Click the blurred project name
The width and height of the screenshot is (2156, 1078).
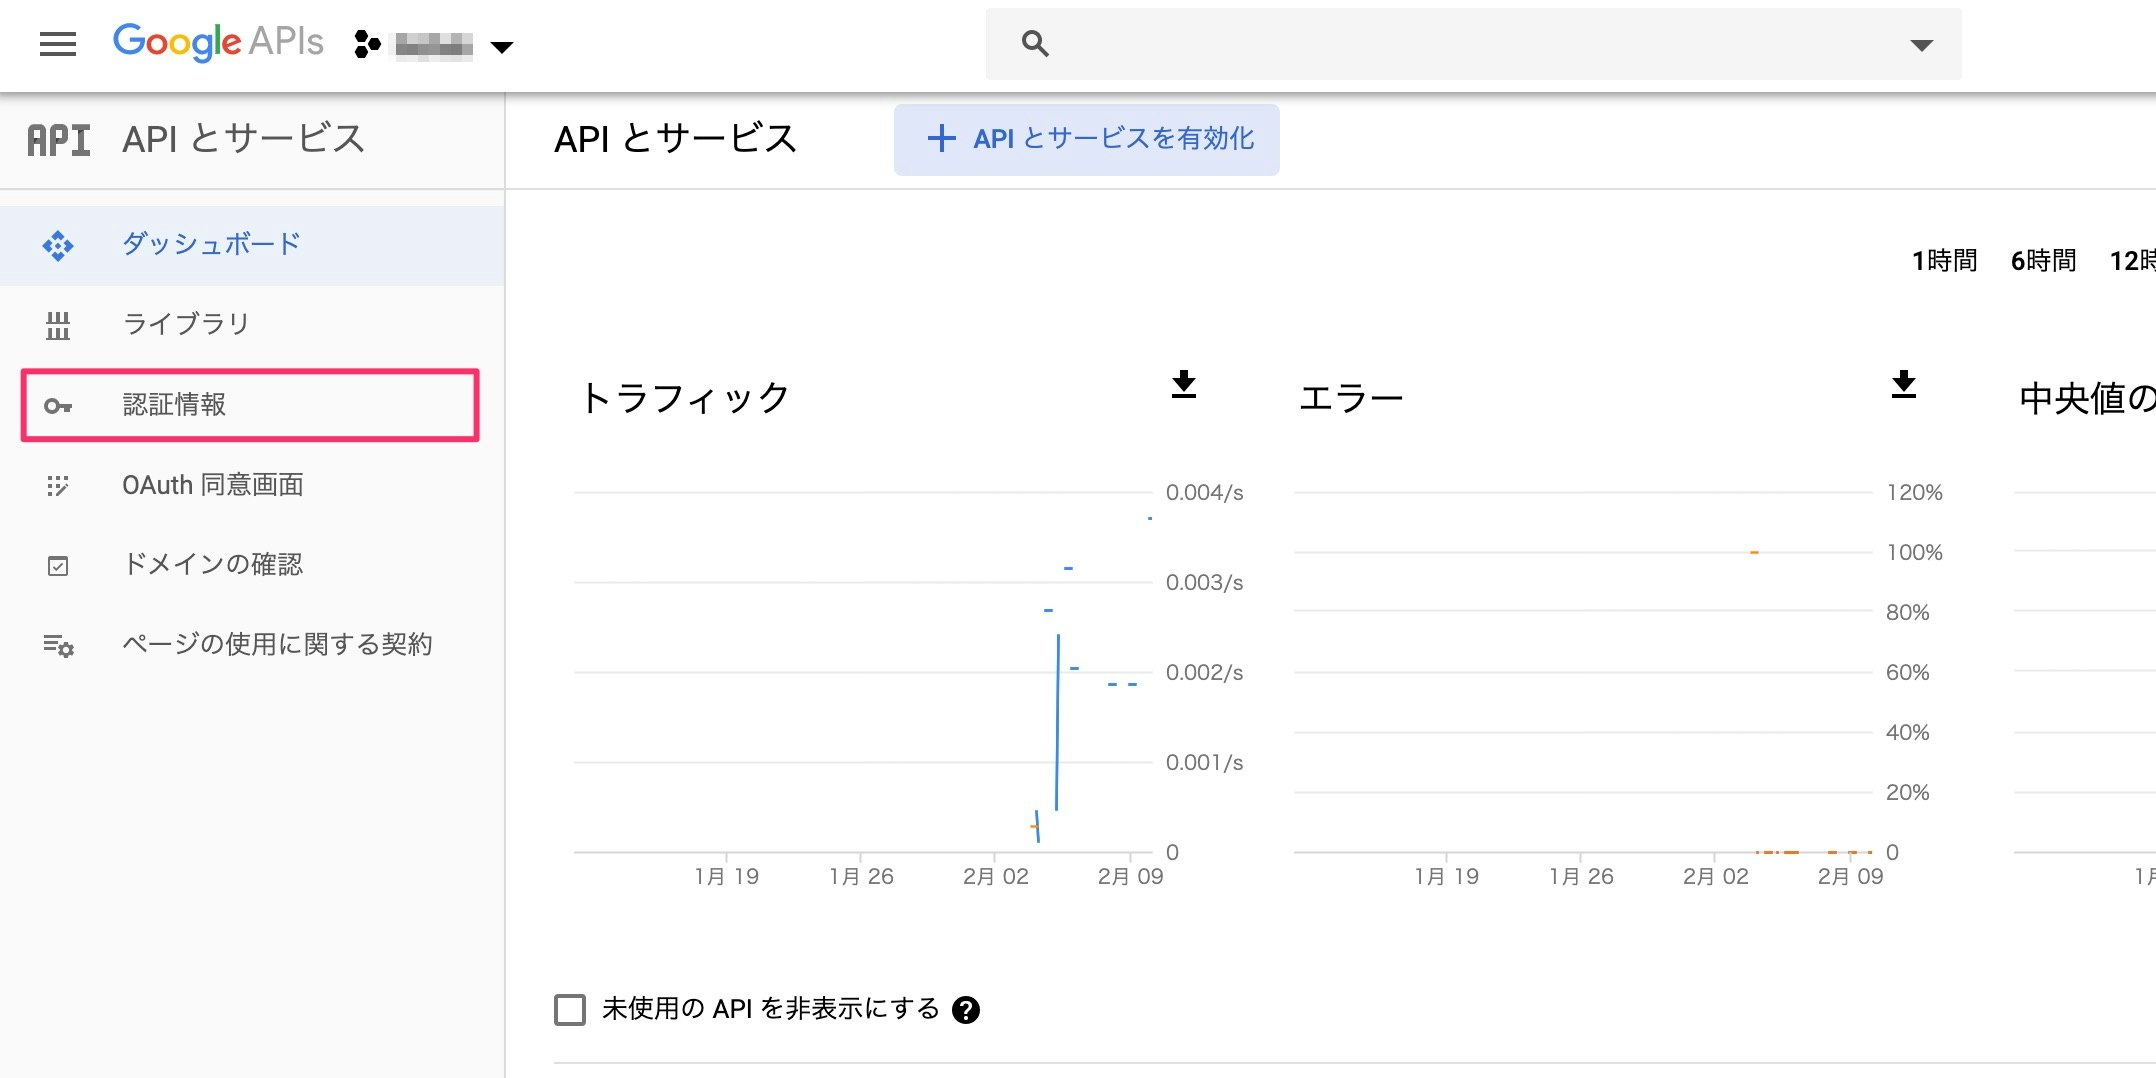(434, 45)
